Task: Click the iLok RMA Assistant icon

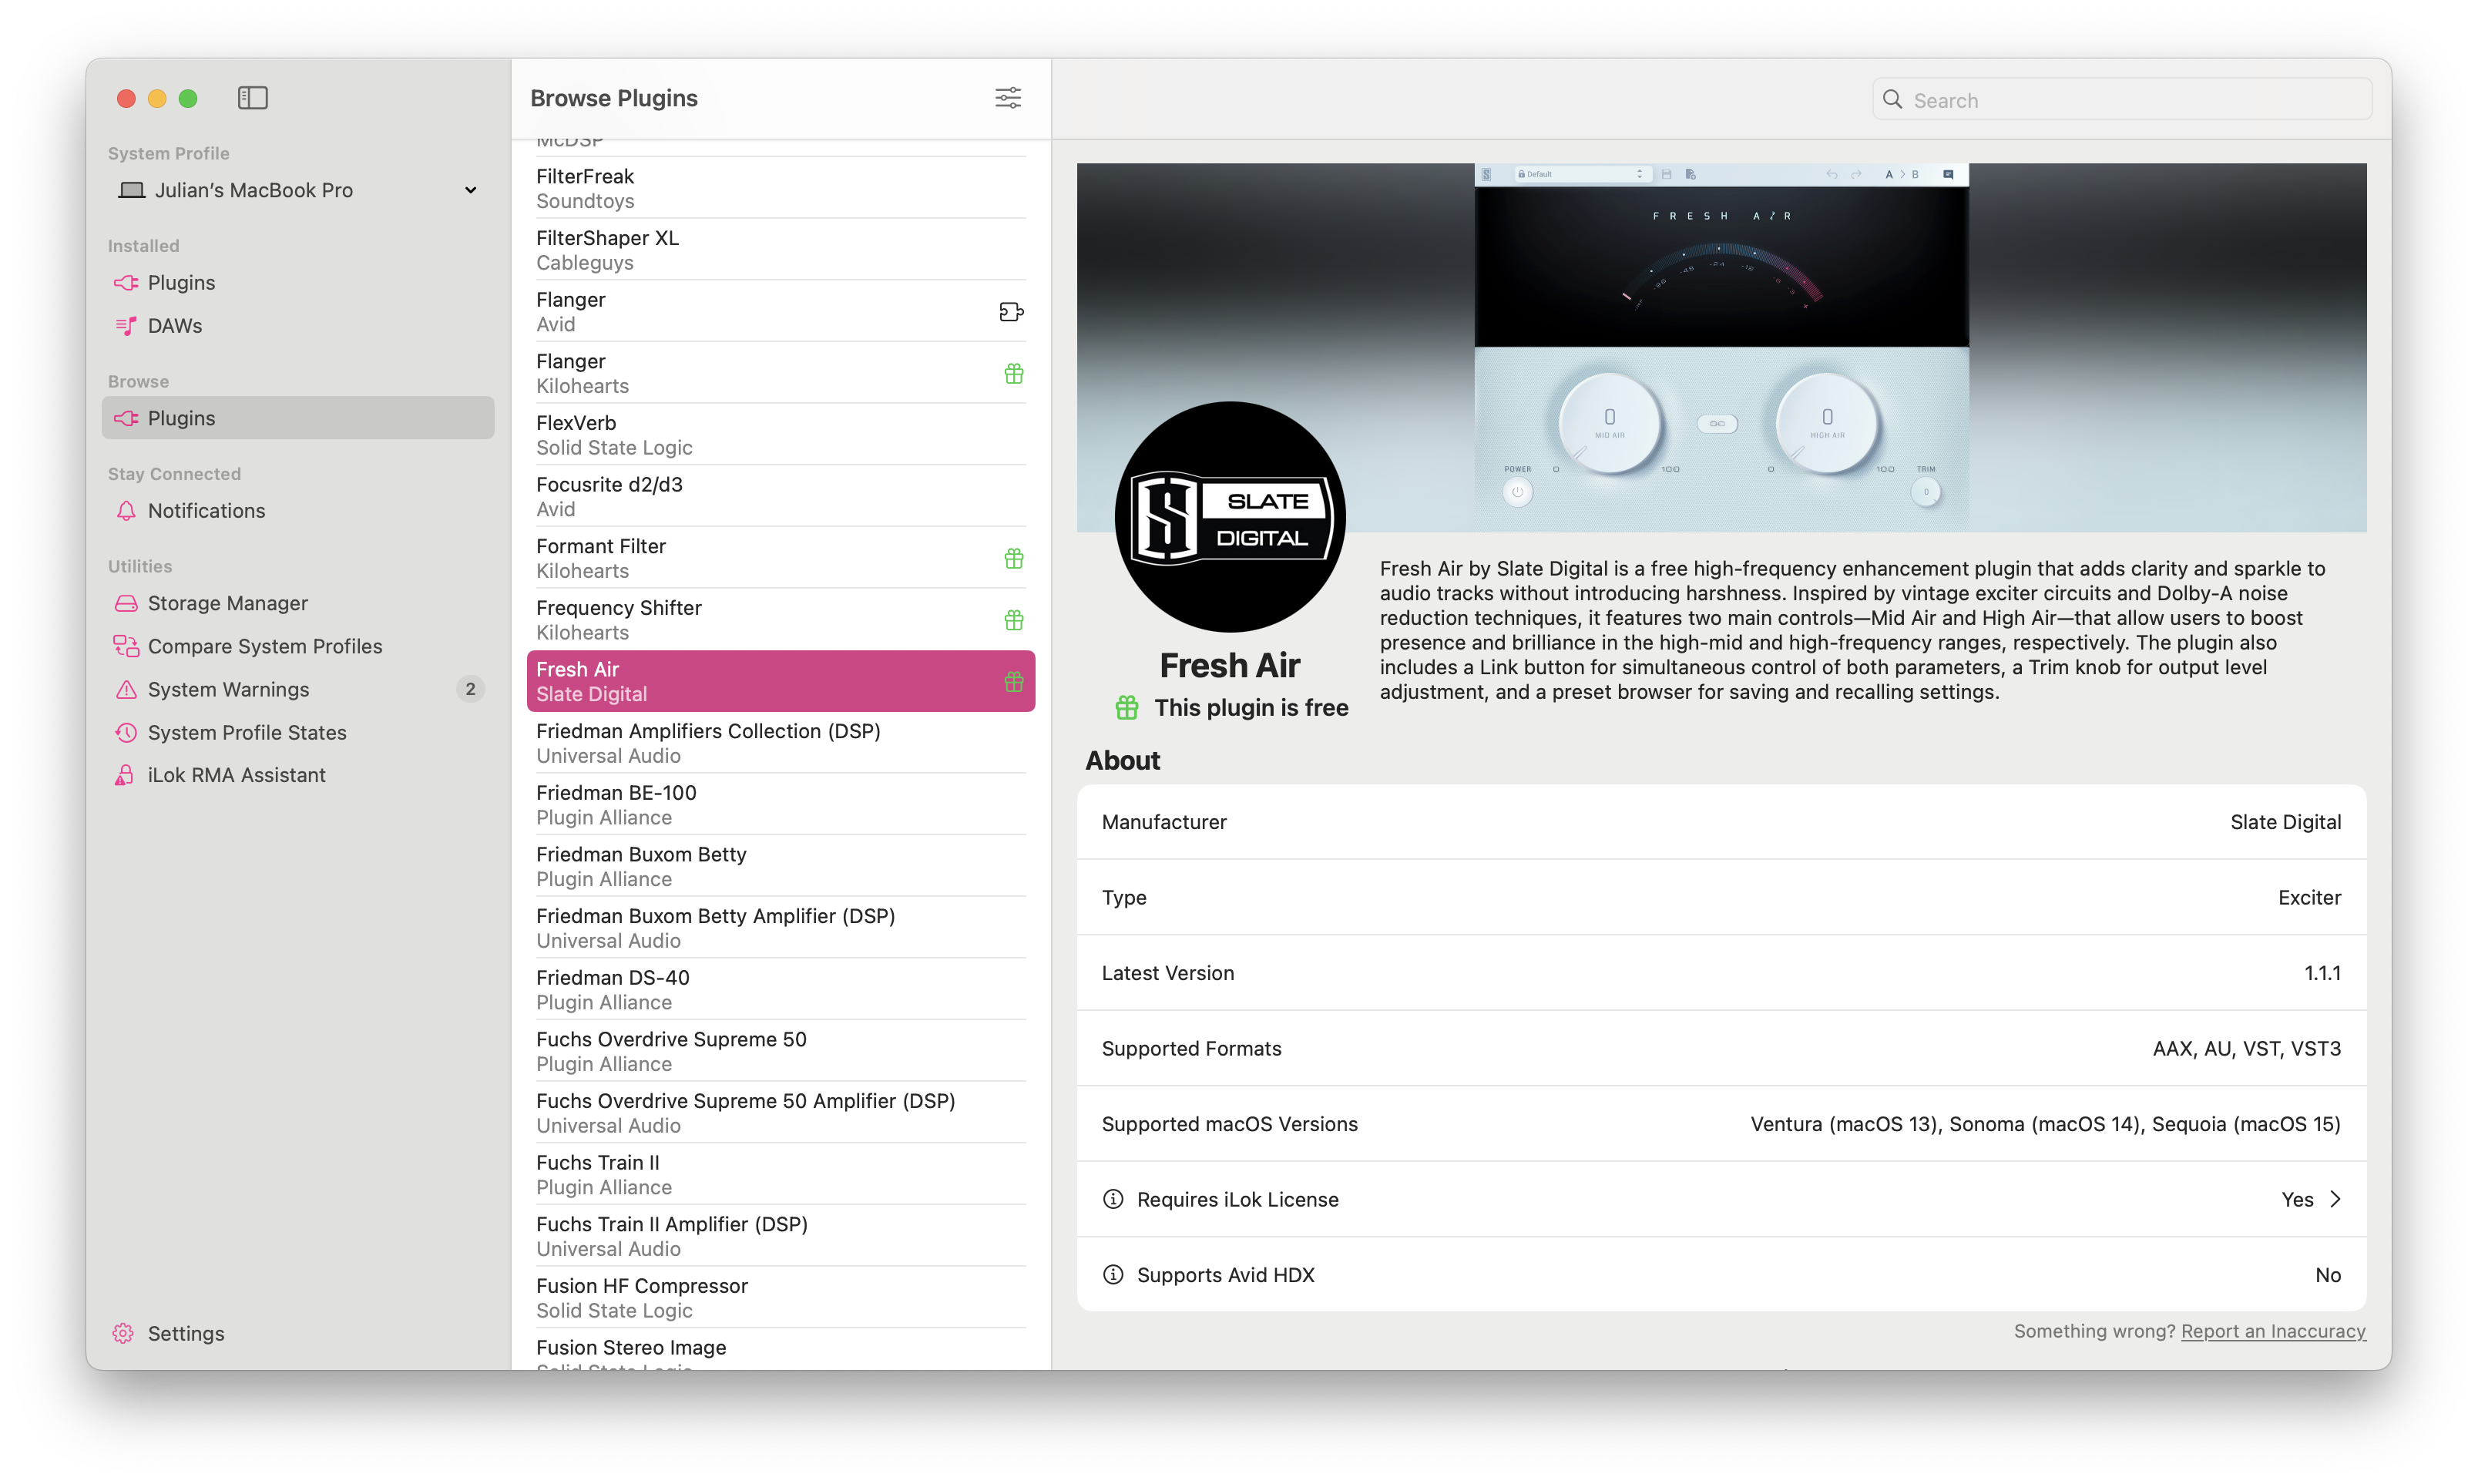Action: [124, 775]
